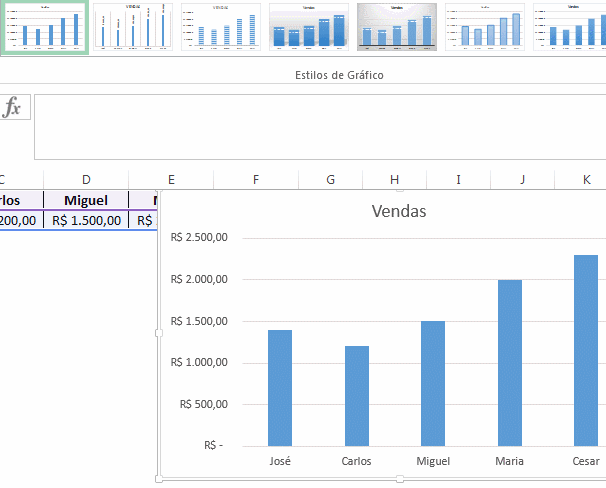Click the Miguel bar in the chart
This screenshot has width=606, height=488.
point(433,383)
